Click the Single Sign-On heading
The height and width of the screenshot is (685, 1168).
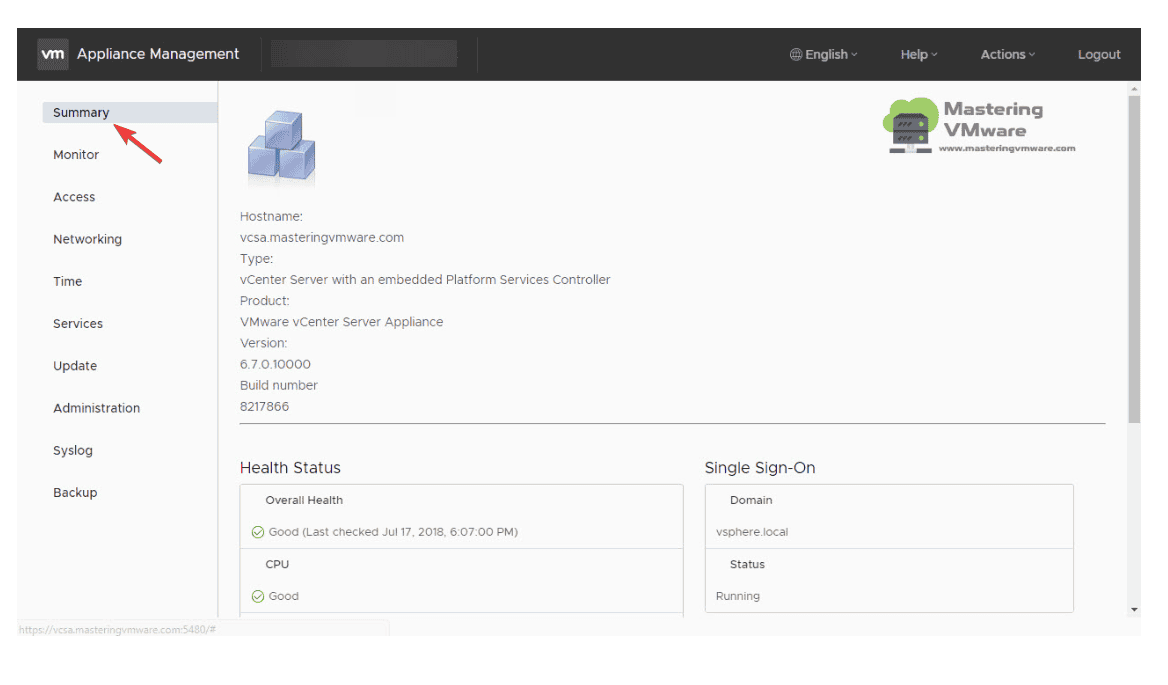760,468
